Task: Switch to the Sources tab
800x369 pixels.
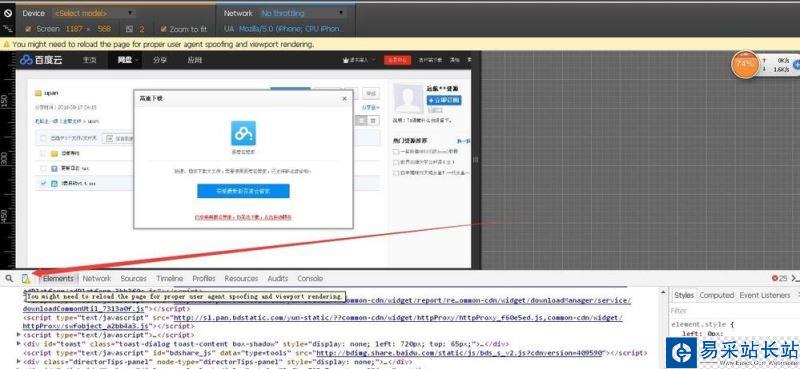Action: click(x=133, y=278)
